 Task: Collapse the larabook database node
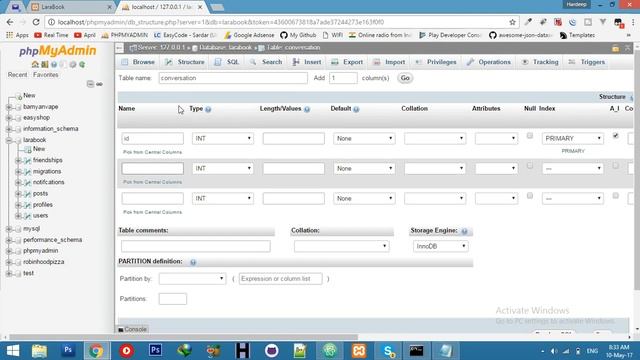[9, 140]
